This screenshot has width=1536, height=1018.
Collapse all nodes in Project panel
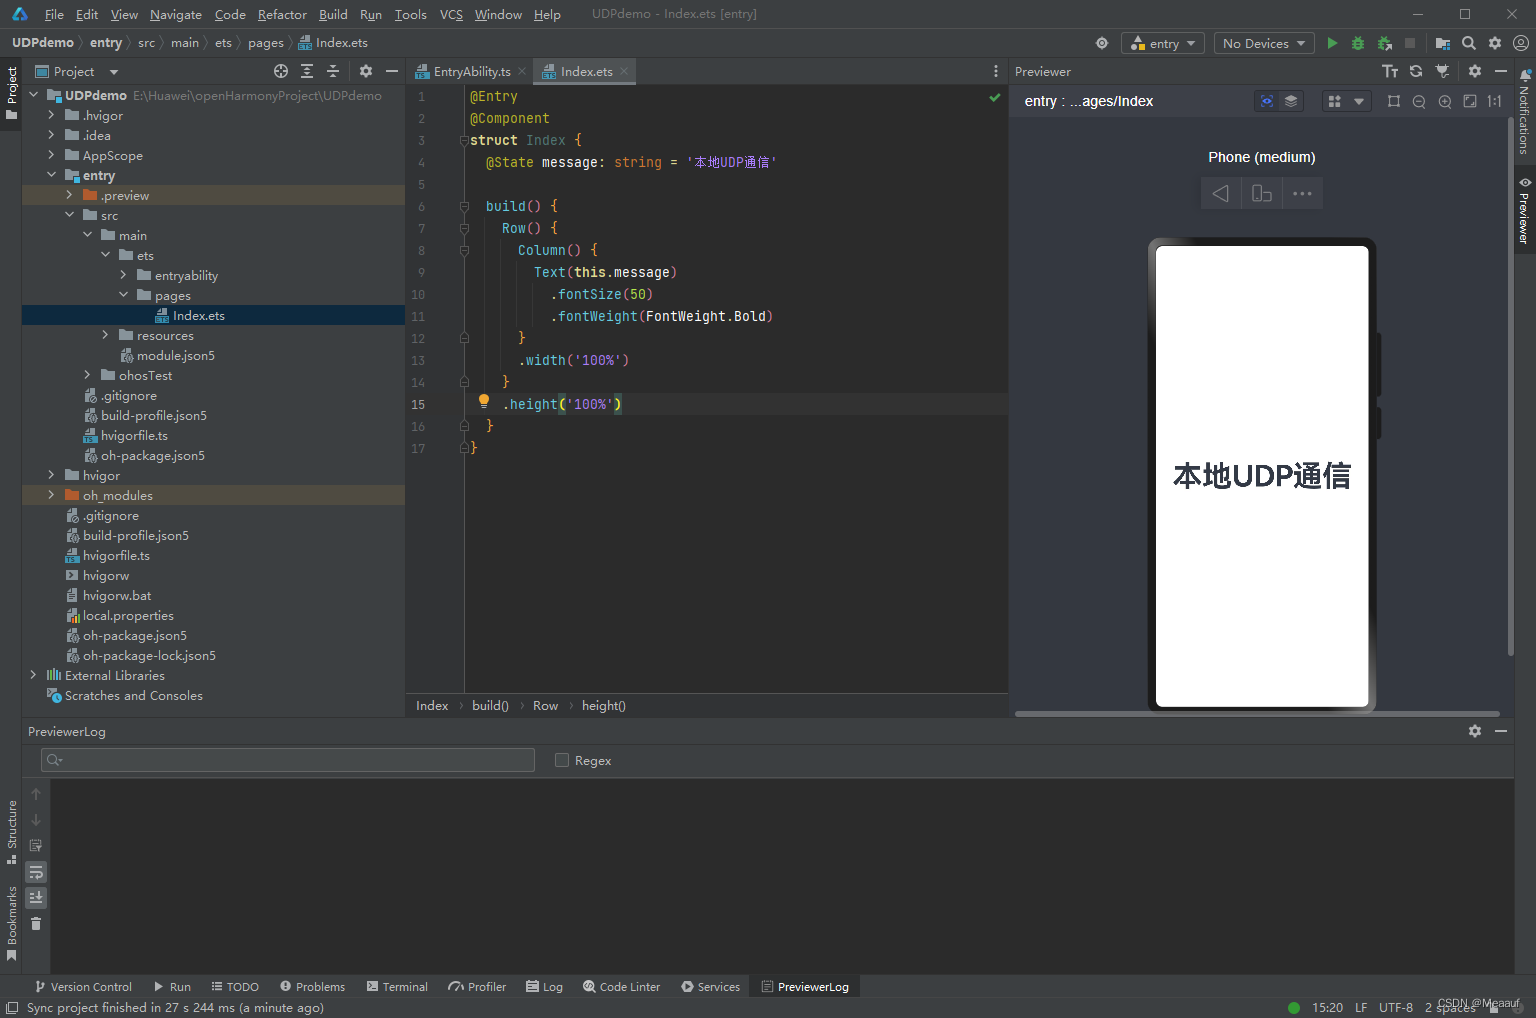(333, 71)
